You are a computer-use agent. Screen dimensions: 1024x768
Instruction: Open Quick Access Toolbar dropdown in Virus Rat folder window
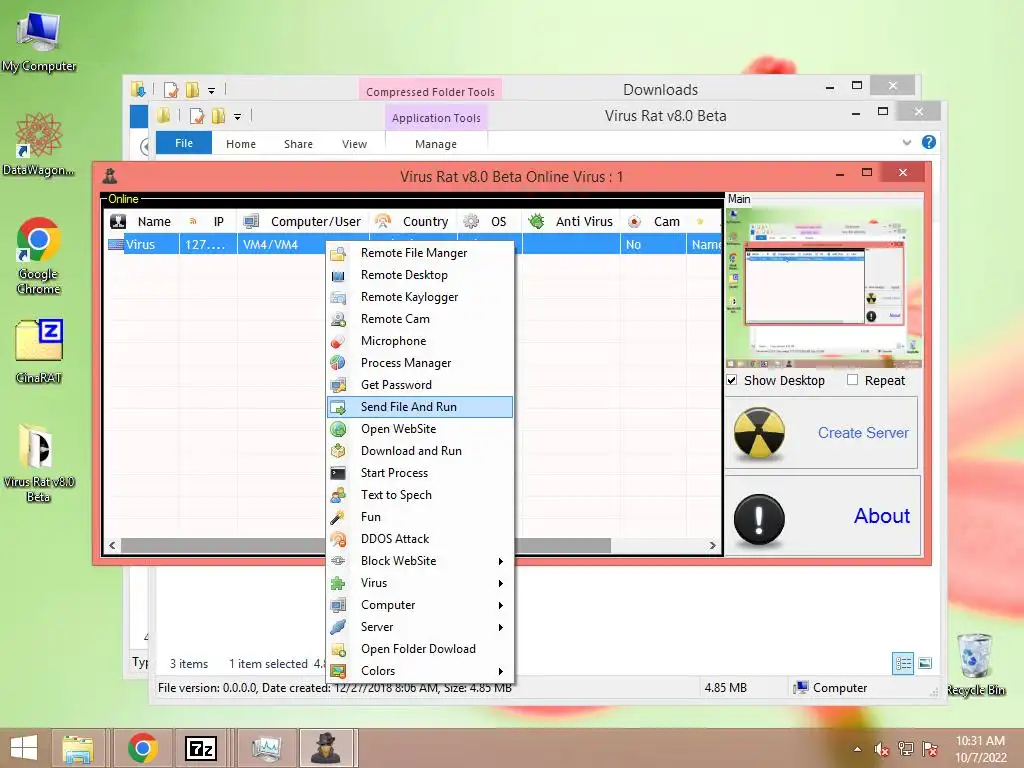point(238,117)
